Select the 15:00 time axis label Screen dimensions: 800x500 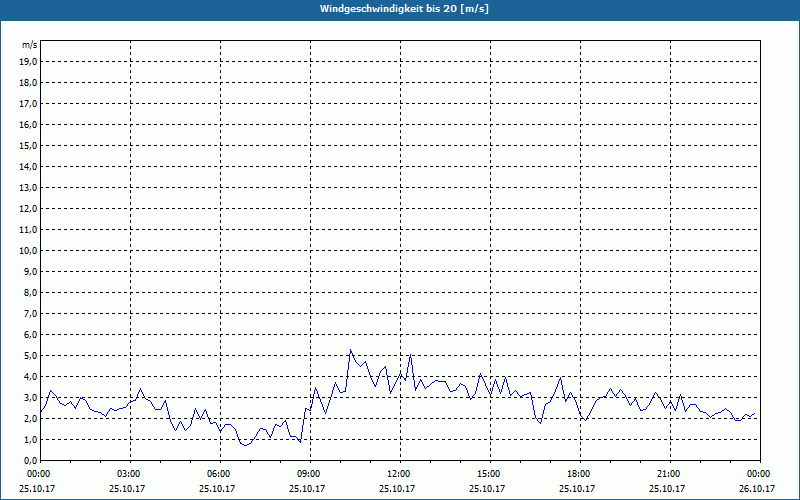[x=490, y=474]
